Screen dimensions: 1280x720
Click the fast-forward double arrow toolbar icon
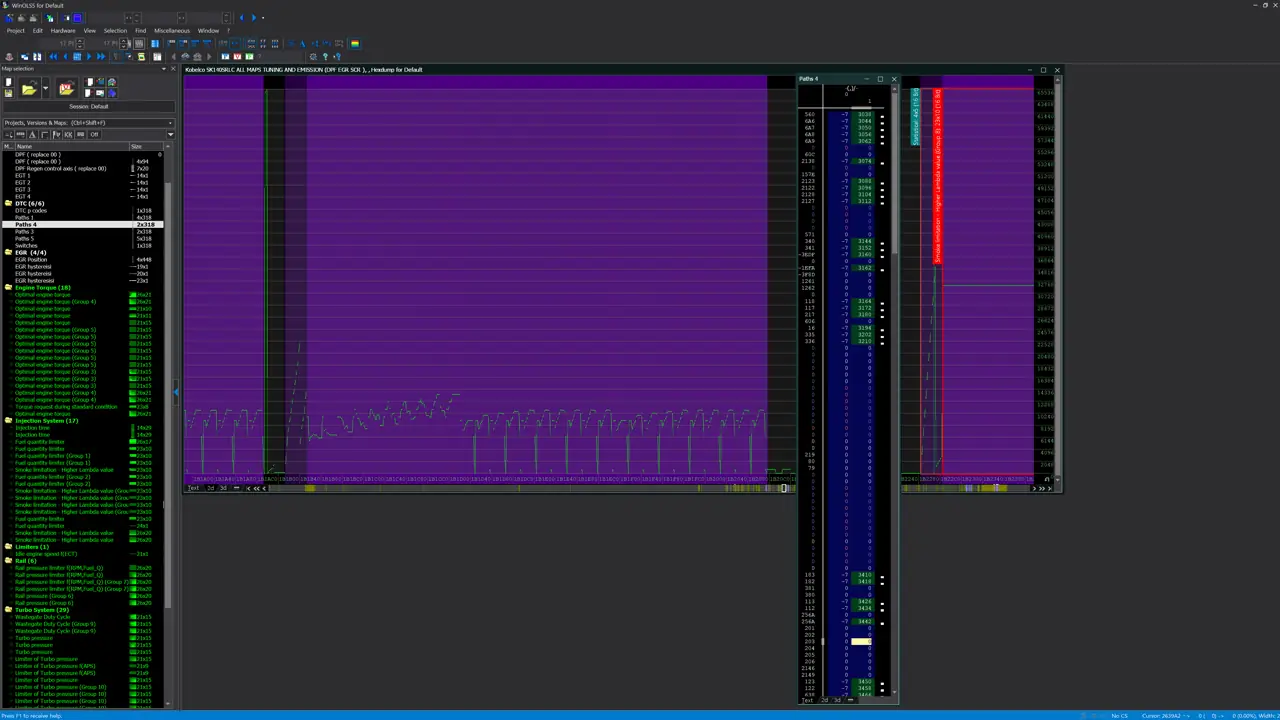pyautogui.click(x=101, y=57)
